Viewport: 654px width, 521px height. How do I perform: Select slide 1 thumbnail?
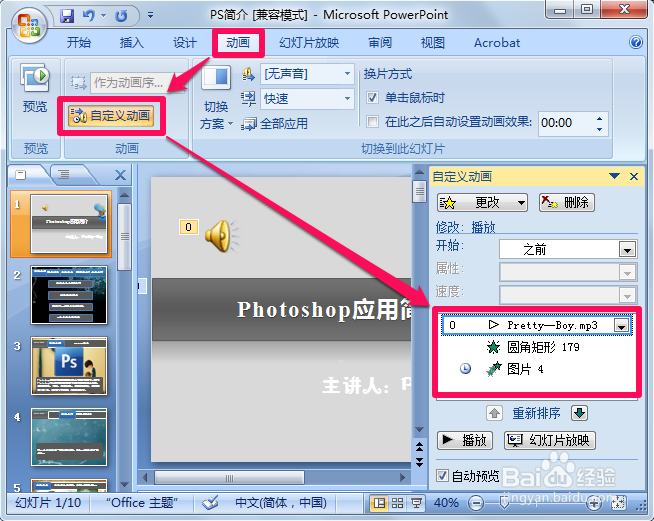[69, 224]
